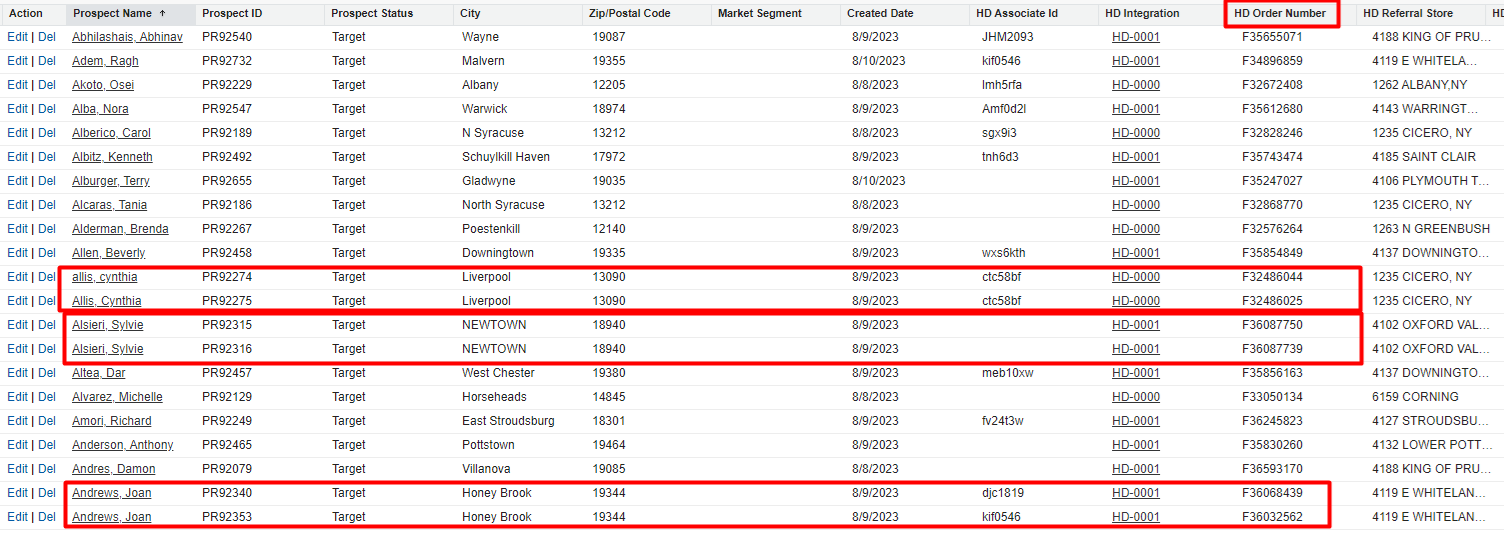The image size is (1504, 535).
Task: Open prospect Akoto, Osei
Action: [x=103, y=85]
